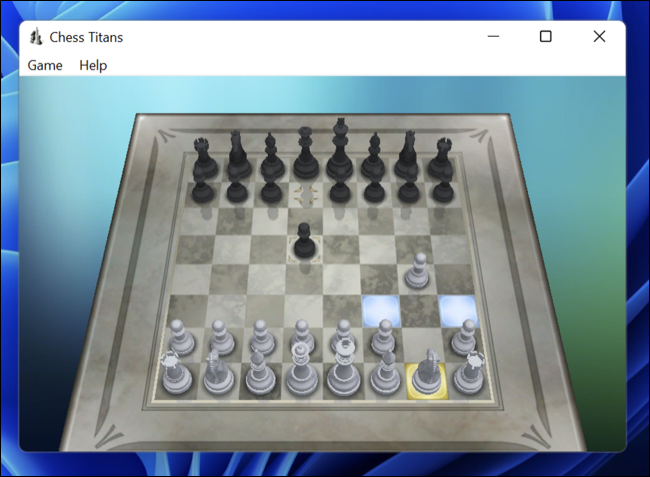Click black pawn on f7
Image resolution: width=650 pixels, height=477 pixels.
pyautogui.click(x=374, y=189)
